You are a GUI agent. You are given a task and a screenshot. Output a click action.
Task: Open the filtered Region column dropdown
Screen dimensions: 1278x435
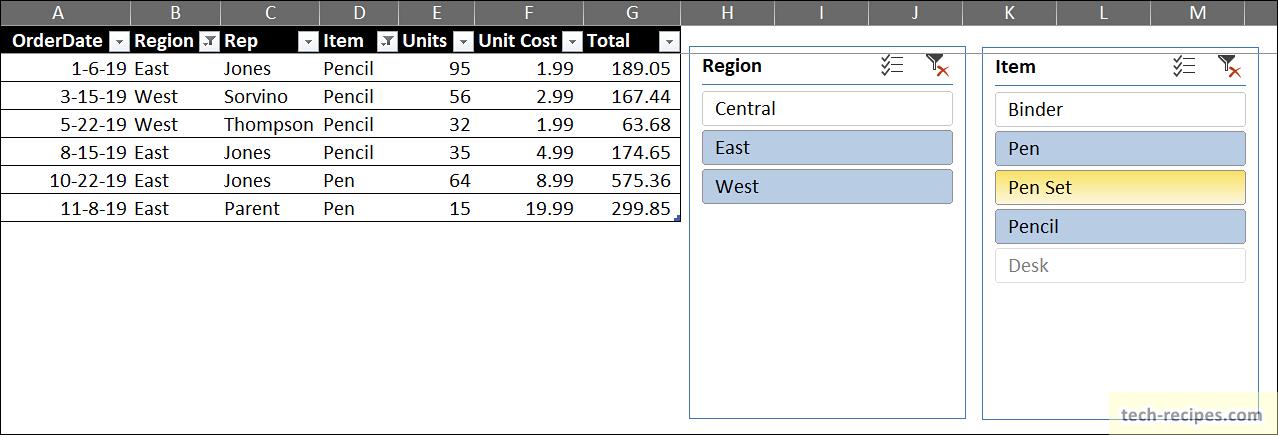coord(209,41)
